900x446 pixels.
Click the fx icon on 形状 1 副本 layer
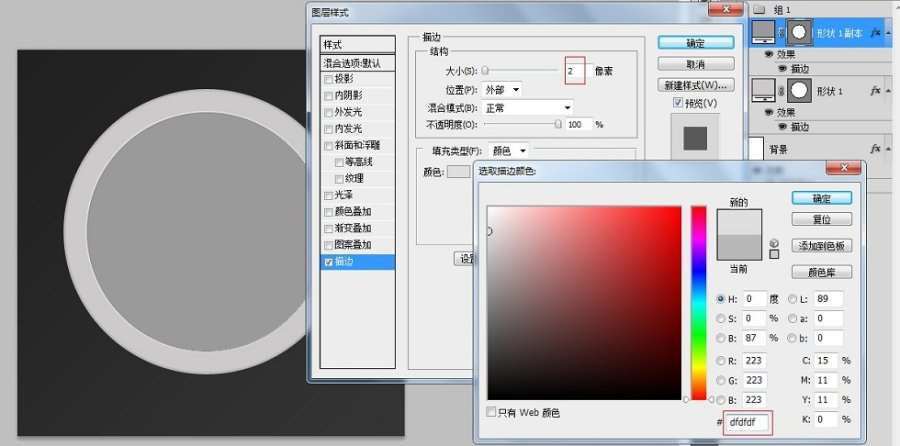tap(875, 33)
